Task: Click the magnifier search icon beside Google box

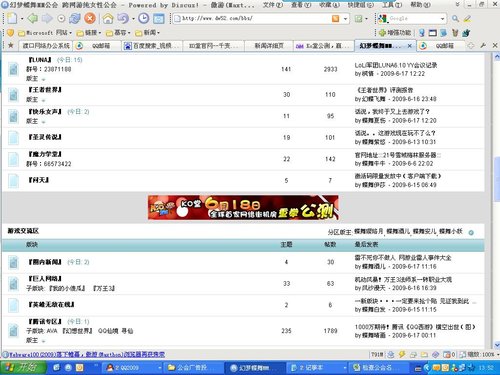Action: [455, 19]
